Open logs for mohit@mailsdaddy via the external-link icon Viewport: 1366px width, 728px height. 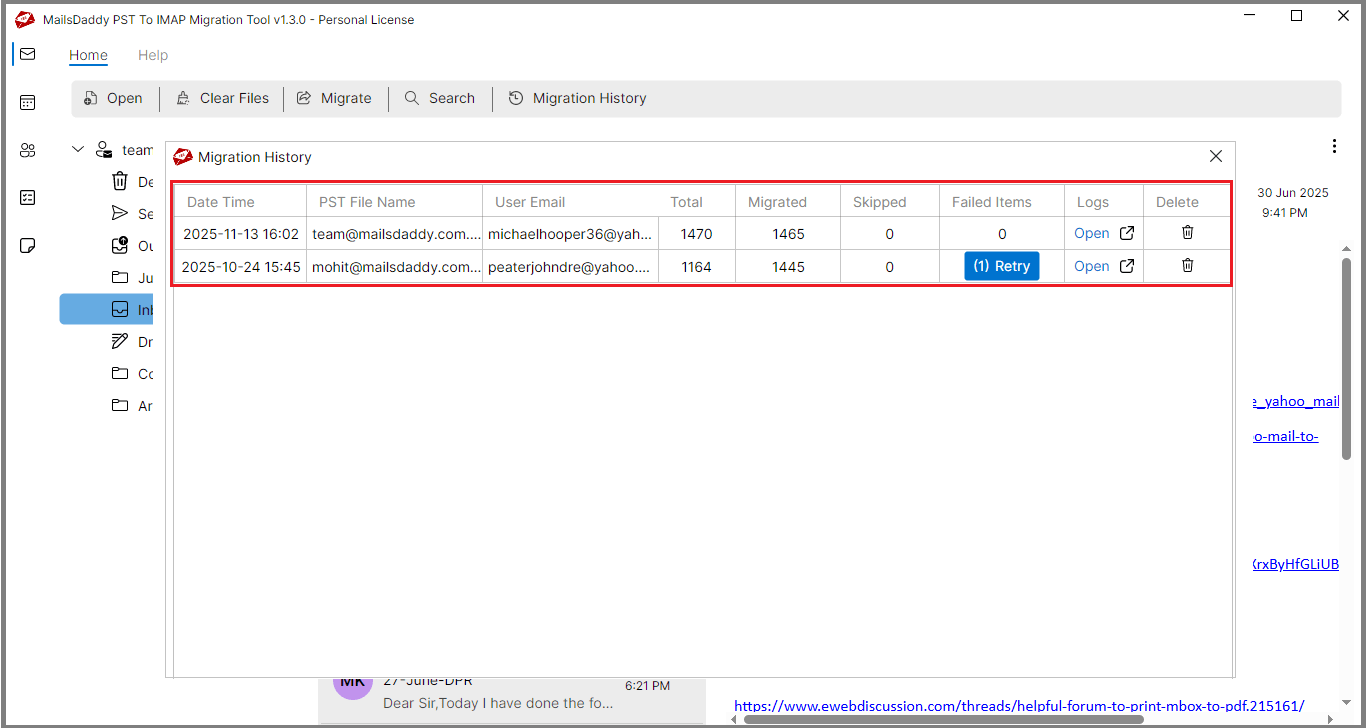pos(1127,265)
